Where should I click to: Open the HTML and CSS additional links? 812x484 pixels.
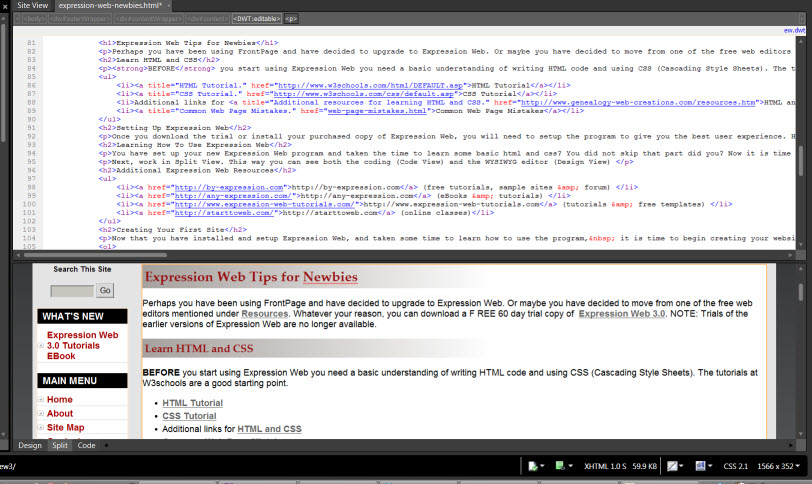tap(269, 429)
